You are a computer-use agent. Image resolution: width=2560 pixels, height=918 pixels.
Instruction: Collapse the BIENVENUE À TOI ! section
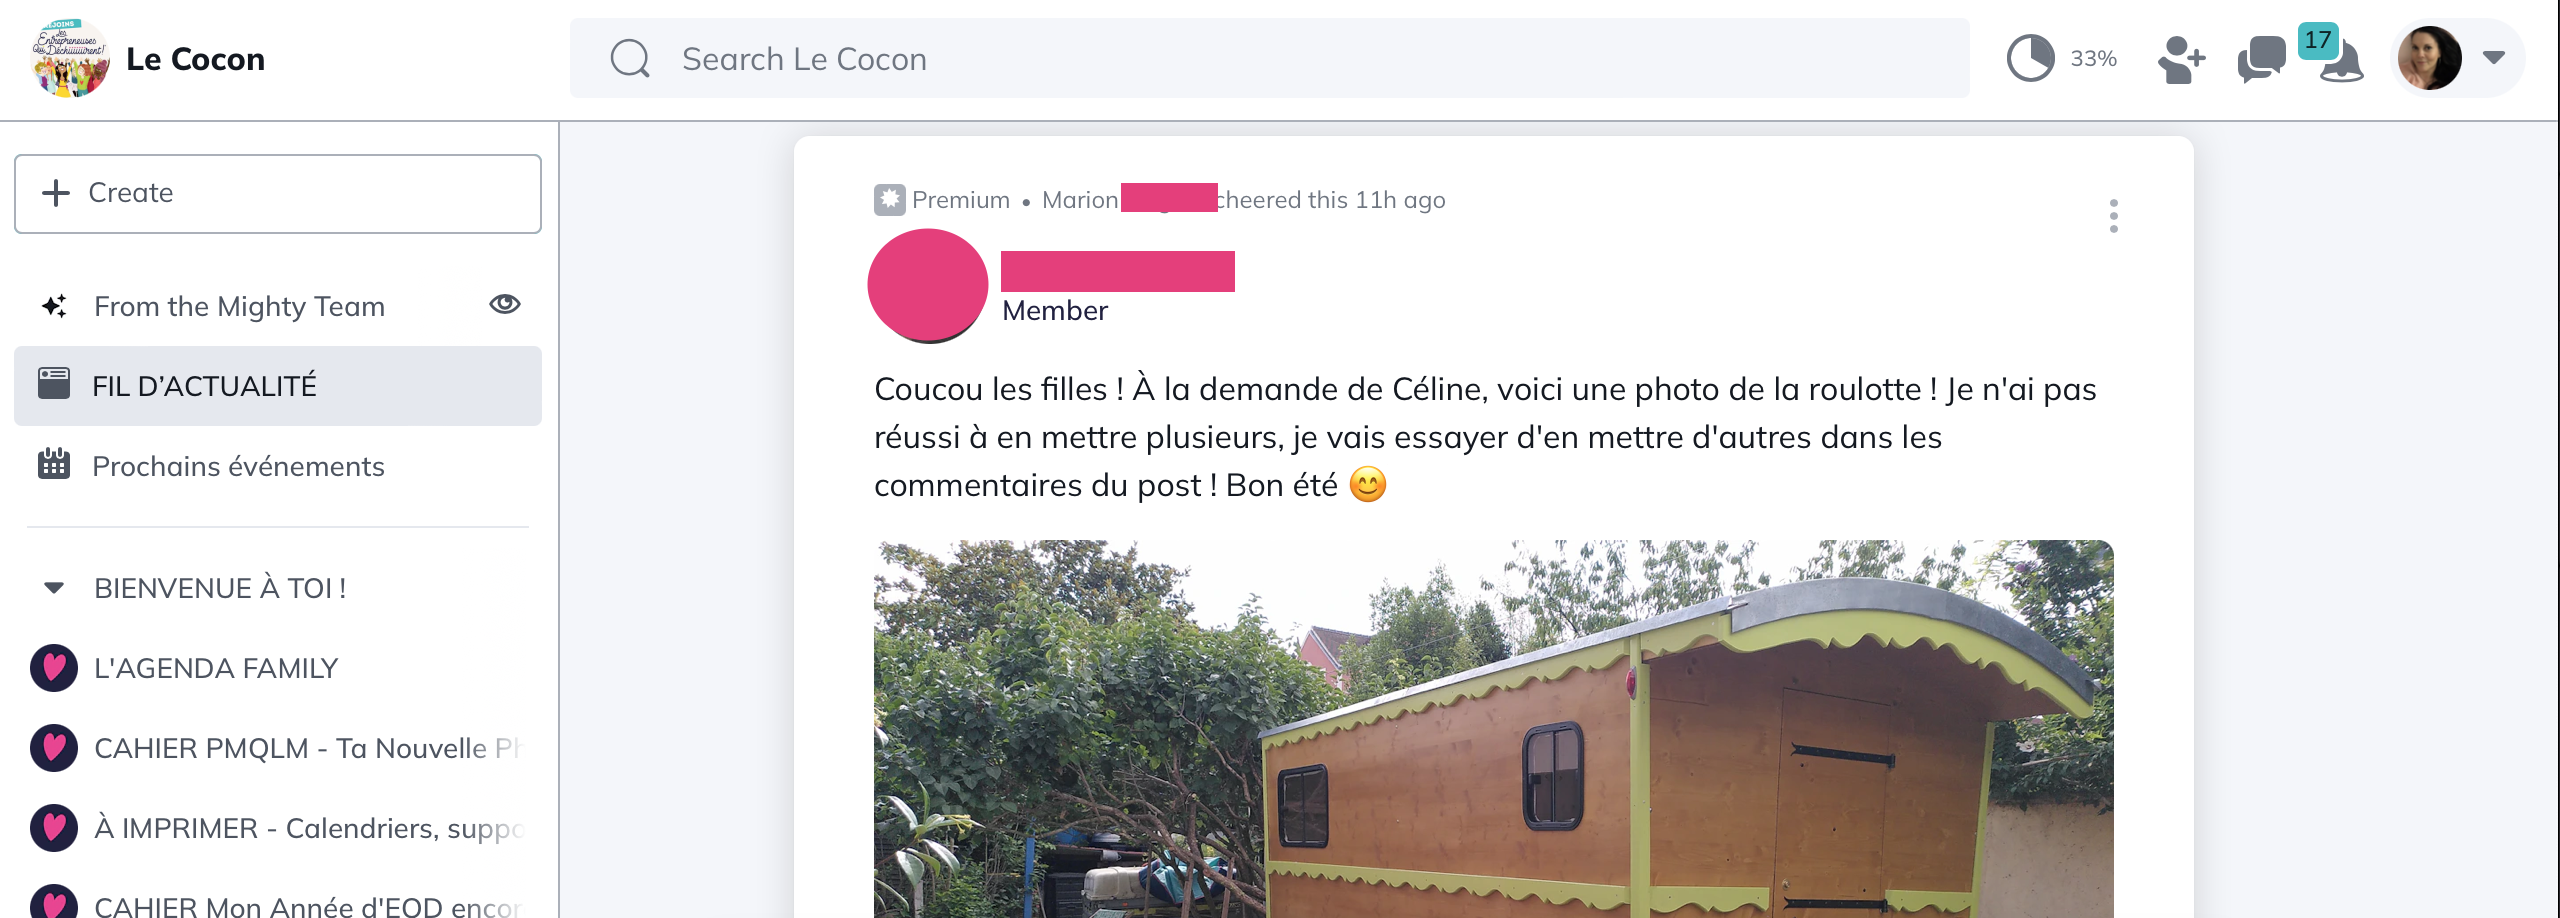click(54, 588)
